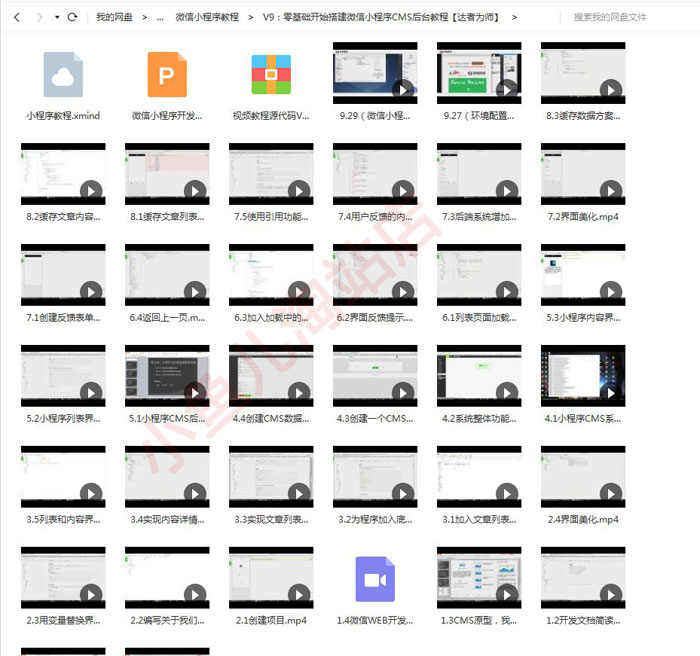
Task: Click the 7.2界面美化.mp4 file name
Action: point(583,217)
